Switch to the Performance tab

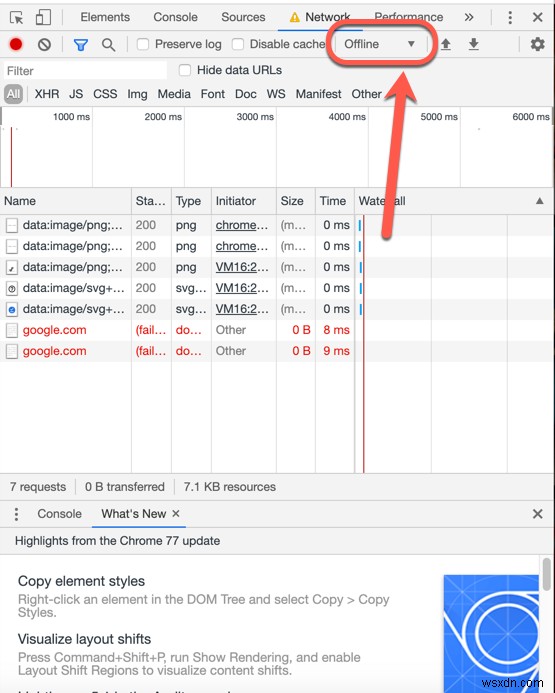tap(409, 17)
